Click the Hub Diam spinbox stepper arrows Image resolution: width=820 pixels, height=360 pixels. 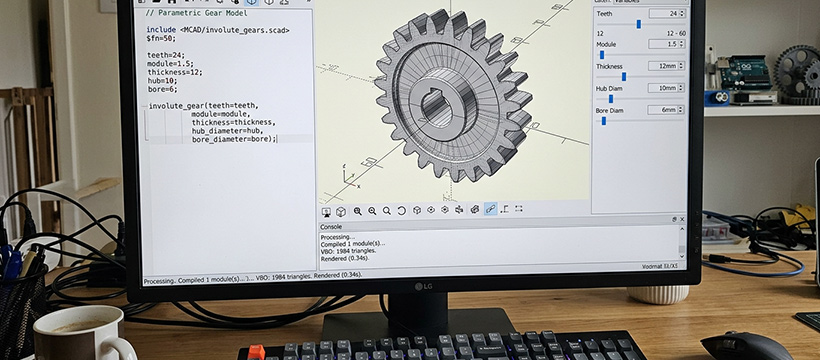coord(681,88)
